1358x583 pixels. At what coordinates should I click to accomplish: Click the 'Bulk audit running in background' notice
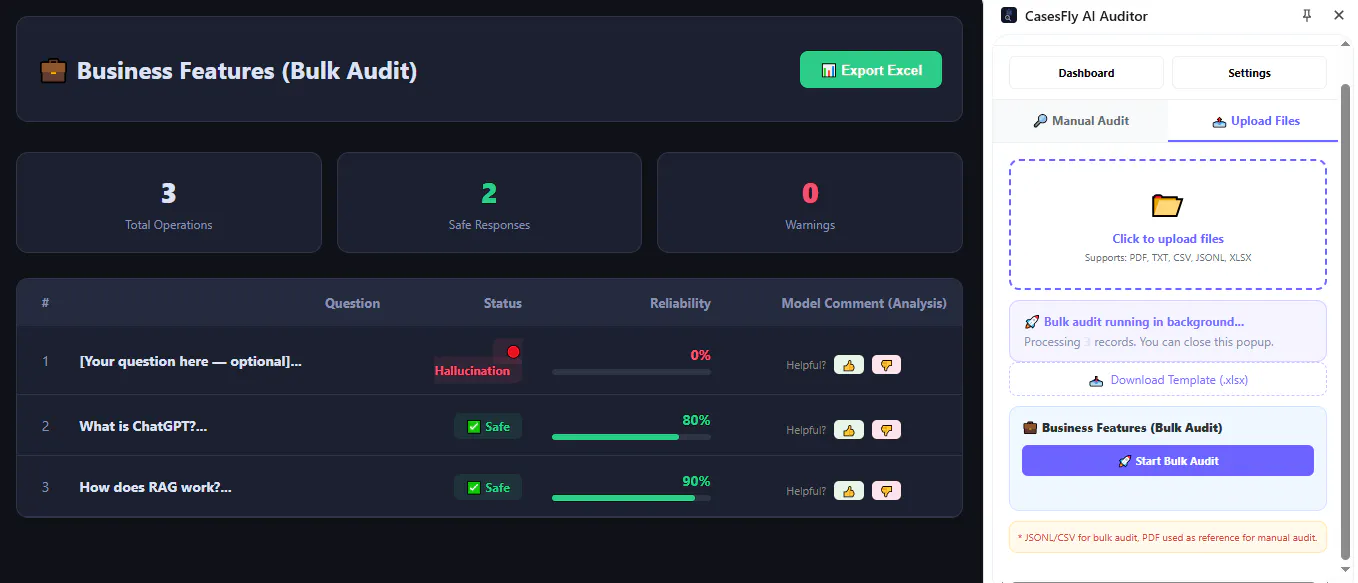click(1168, 331)
